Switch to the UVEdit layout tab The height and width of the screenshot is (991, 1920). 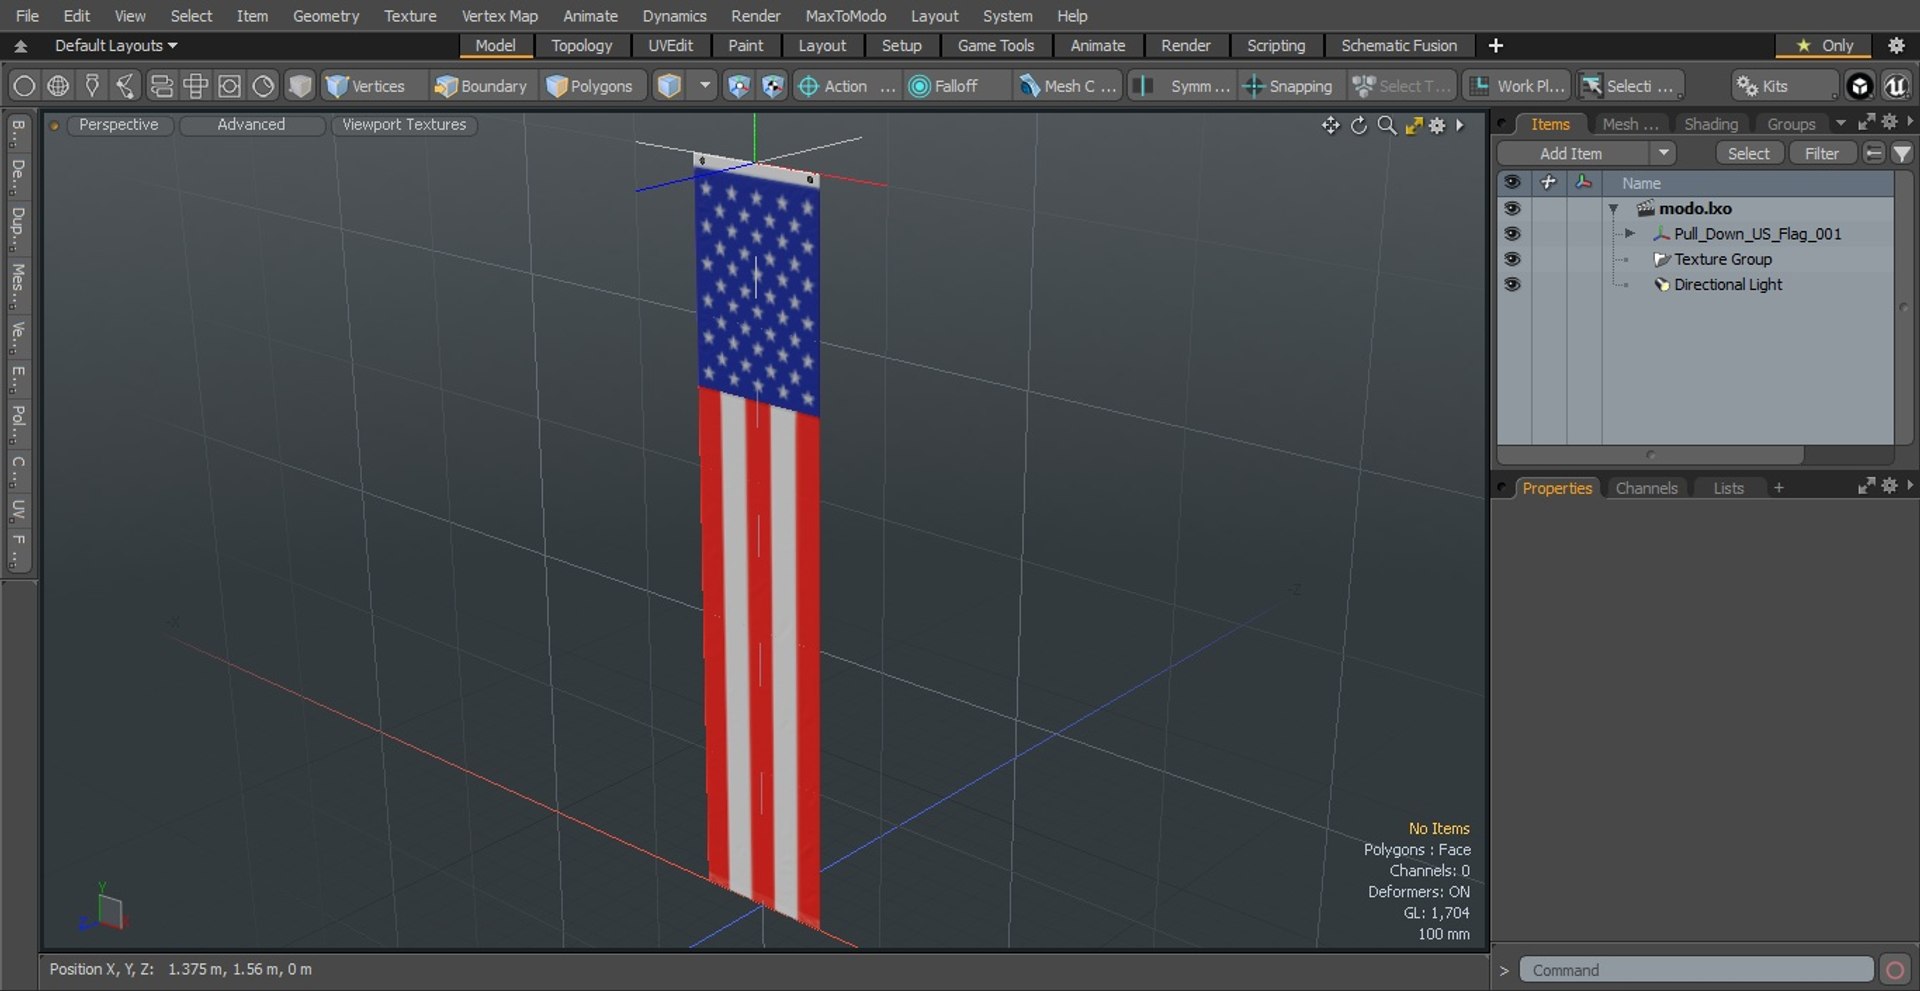coord(670,45)
